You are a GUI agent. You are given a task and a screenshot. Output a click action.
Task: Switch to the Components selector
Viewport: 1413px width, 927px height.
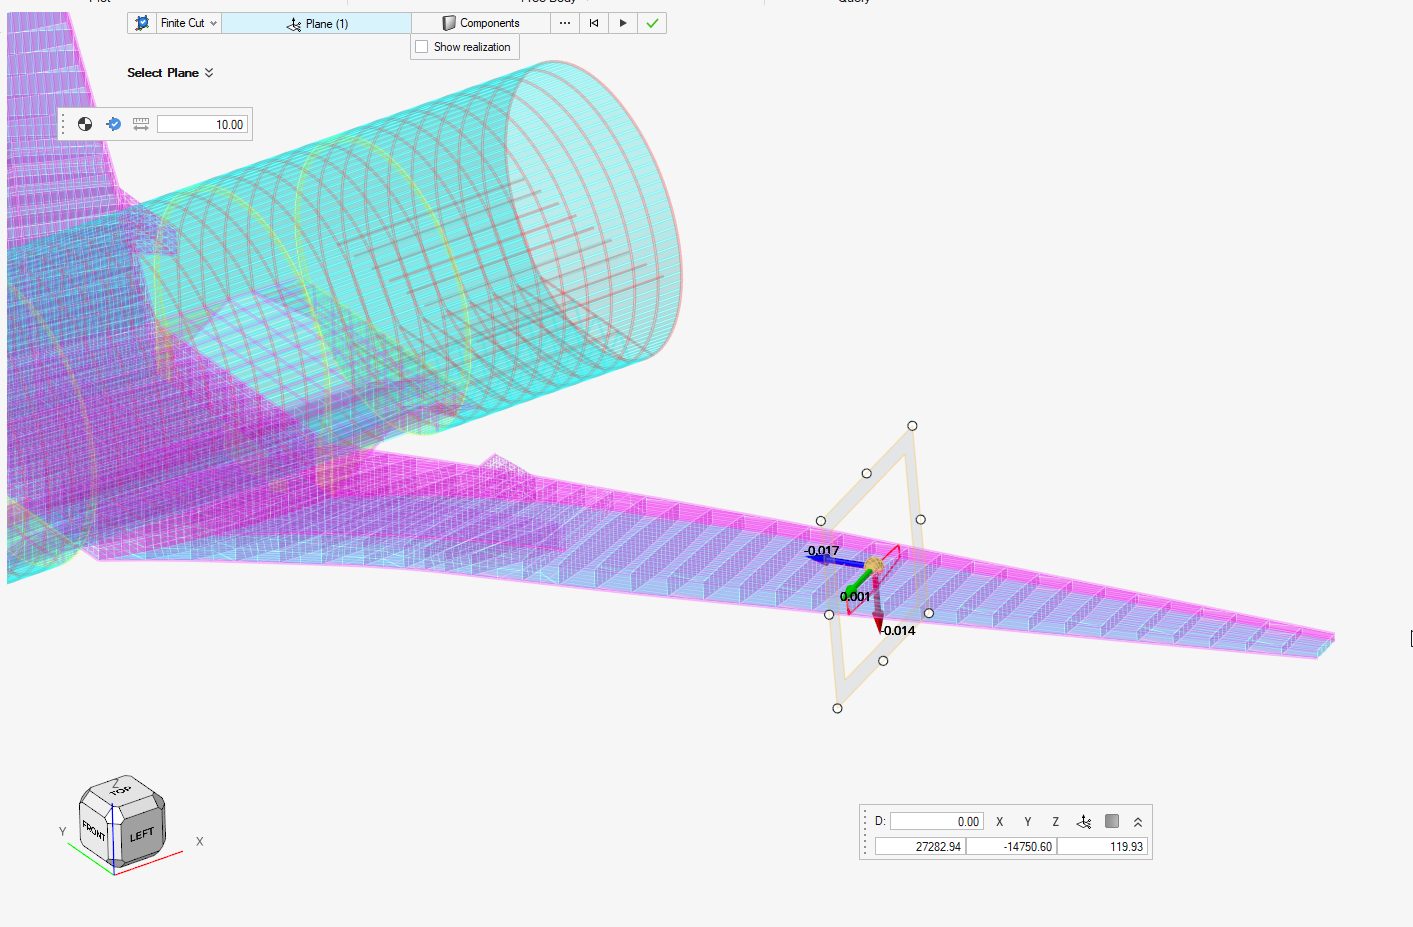(481, 23)
